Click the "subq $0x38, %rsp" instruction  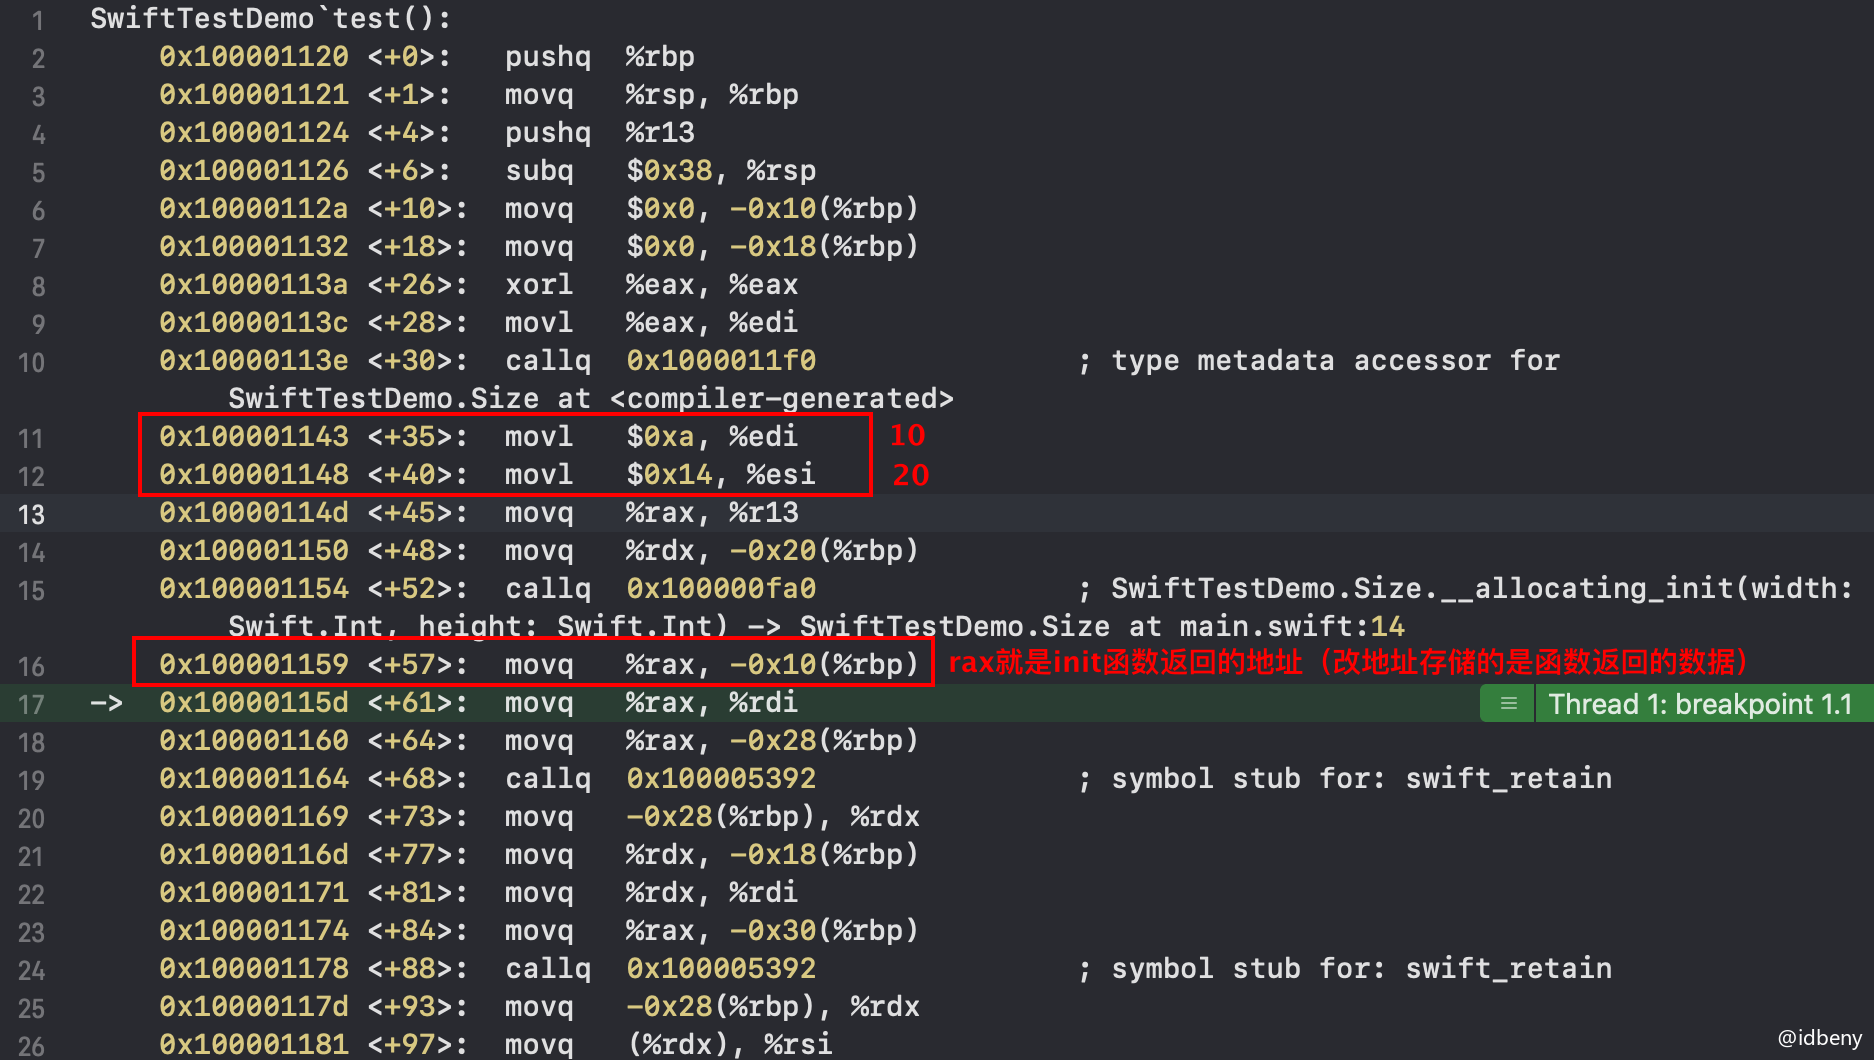tap(660, 171)
